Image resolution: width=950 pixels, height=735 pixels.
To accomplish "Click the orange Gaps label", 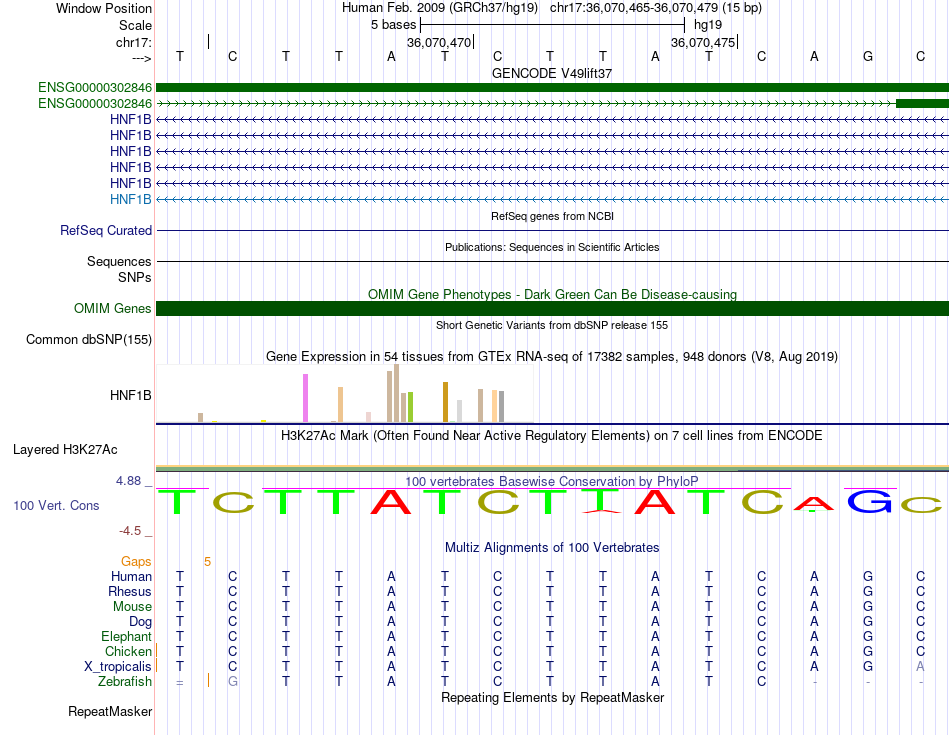I will point(136,562).
